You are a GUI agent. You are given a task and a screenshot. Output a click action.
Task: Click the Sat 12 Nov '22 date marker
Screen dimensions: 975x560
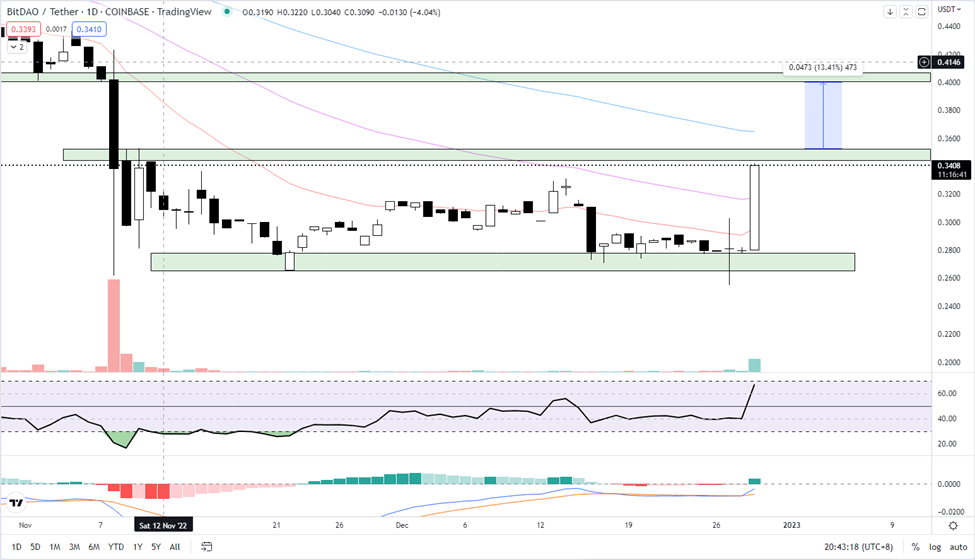pos(163,526)
